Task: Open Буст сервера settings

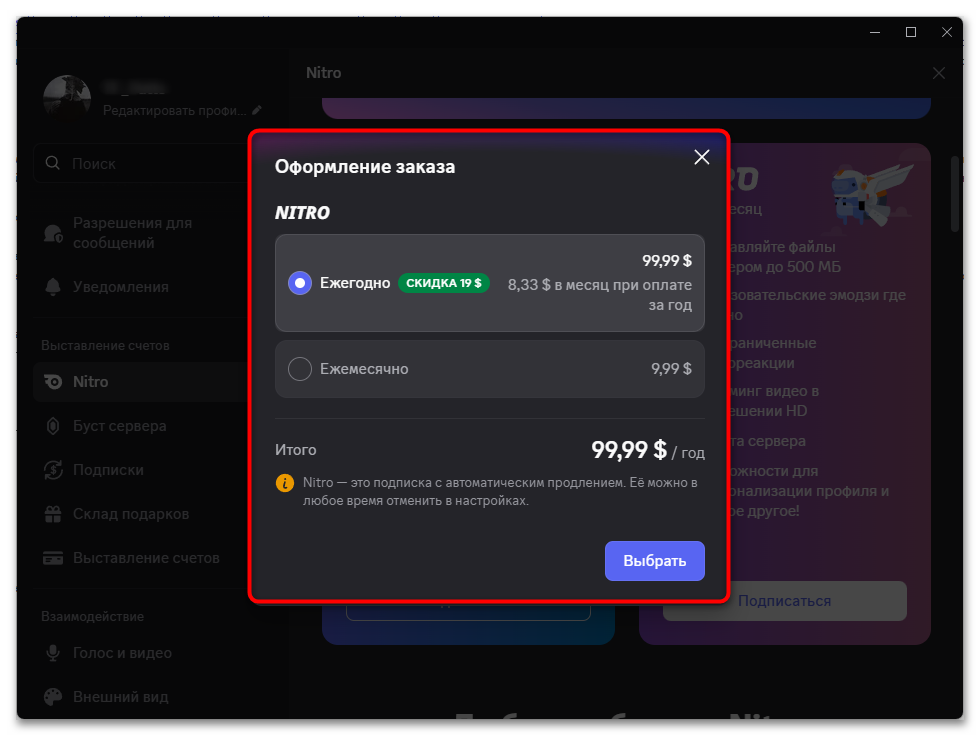Action: pyautogui.click(x=142, y=426)
